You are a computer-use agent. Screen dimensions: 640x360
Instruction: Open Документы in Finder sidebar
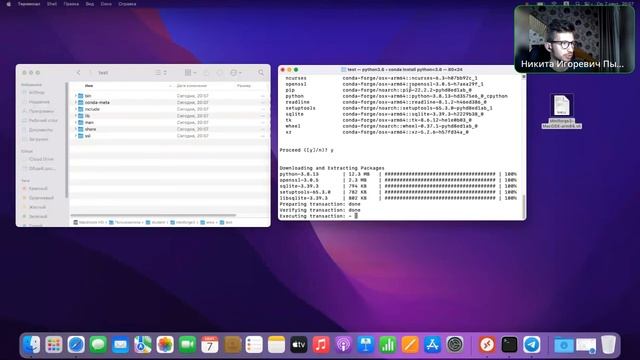(x=40, y=130)
